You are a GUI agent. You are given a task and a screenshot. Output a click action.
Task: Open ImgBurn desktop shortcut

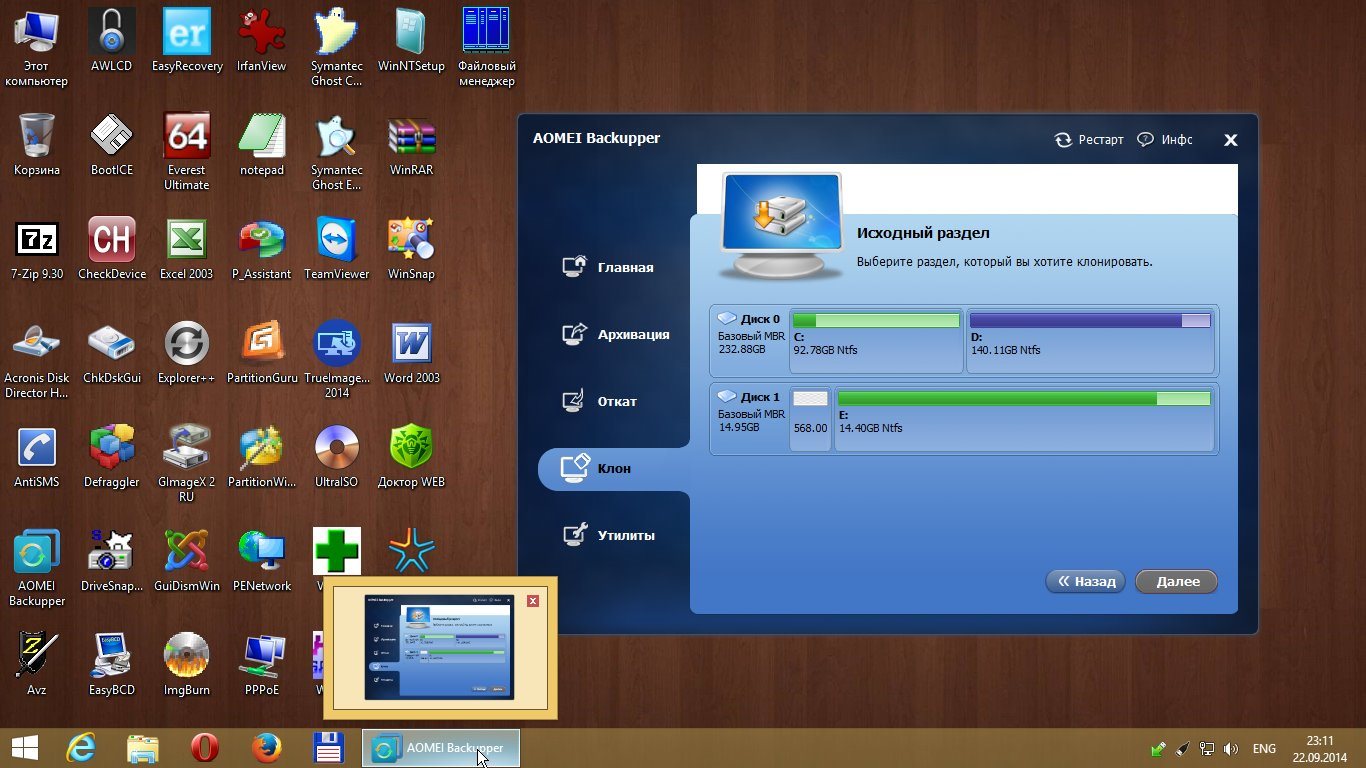187,665
